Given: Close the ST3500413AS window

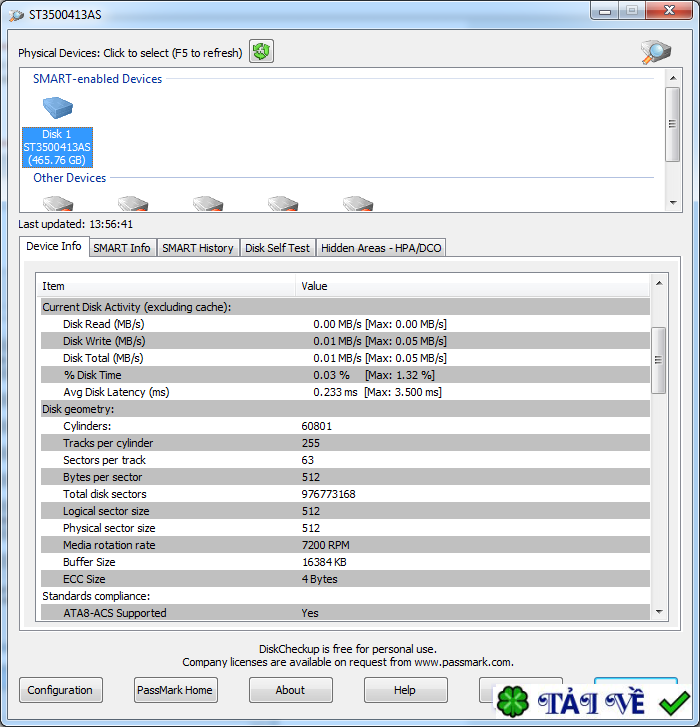Looking at the screenshot, I should point(669,11).
